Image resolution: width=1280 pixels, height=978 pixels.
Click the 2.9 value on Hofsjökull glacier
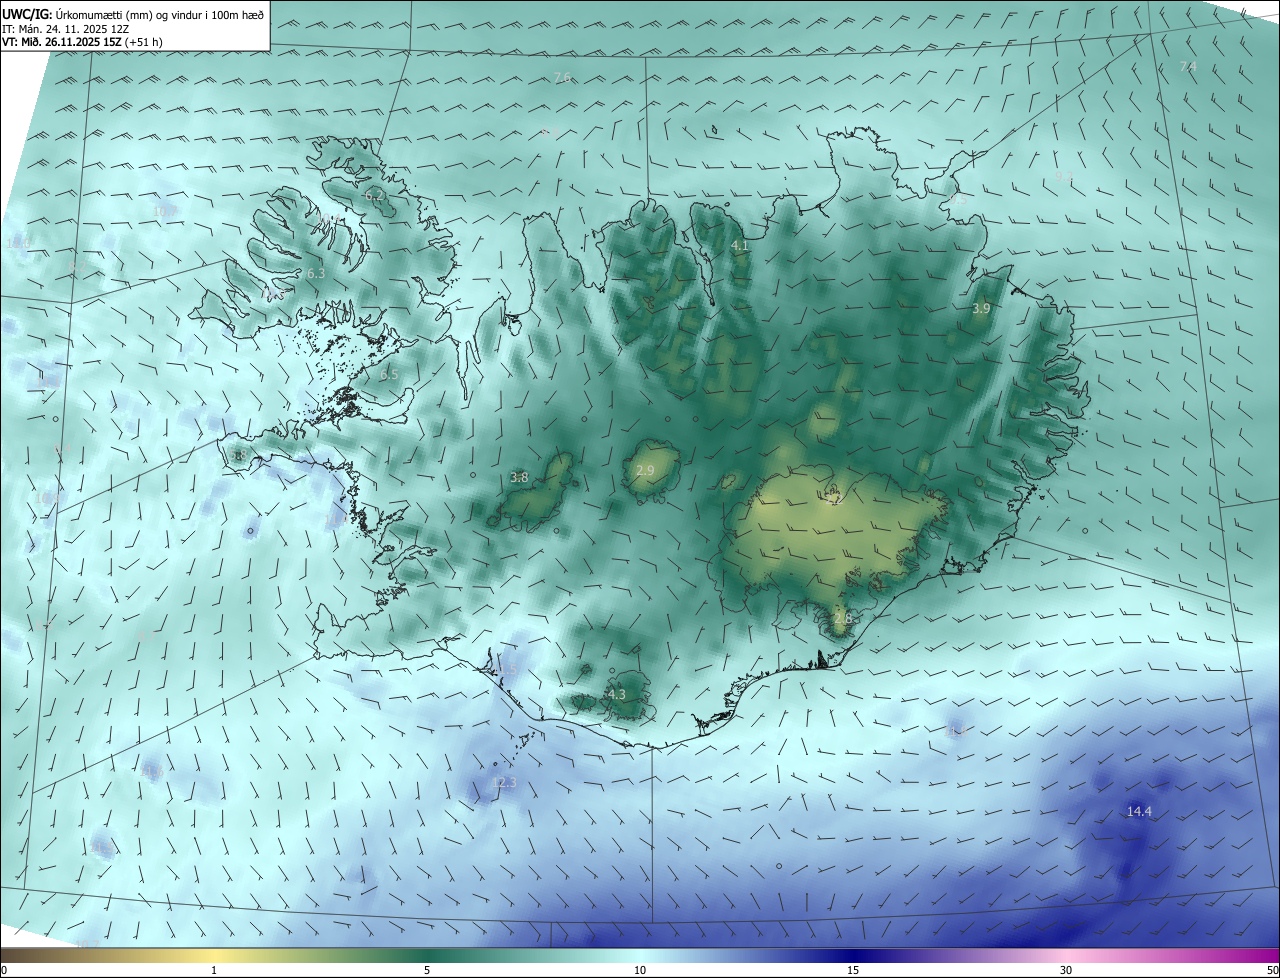(x=645, y=470)
